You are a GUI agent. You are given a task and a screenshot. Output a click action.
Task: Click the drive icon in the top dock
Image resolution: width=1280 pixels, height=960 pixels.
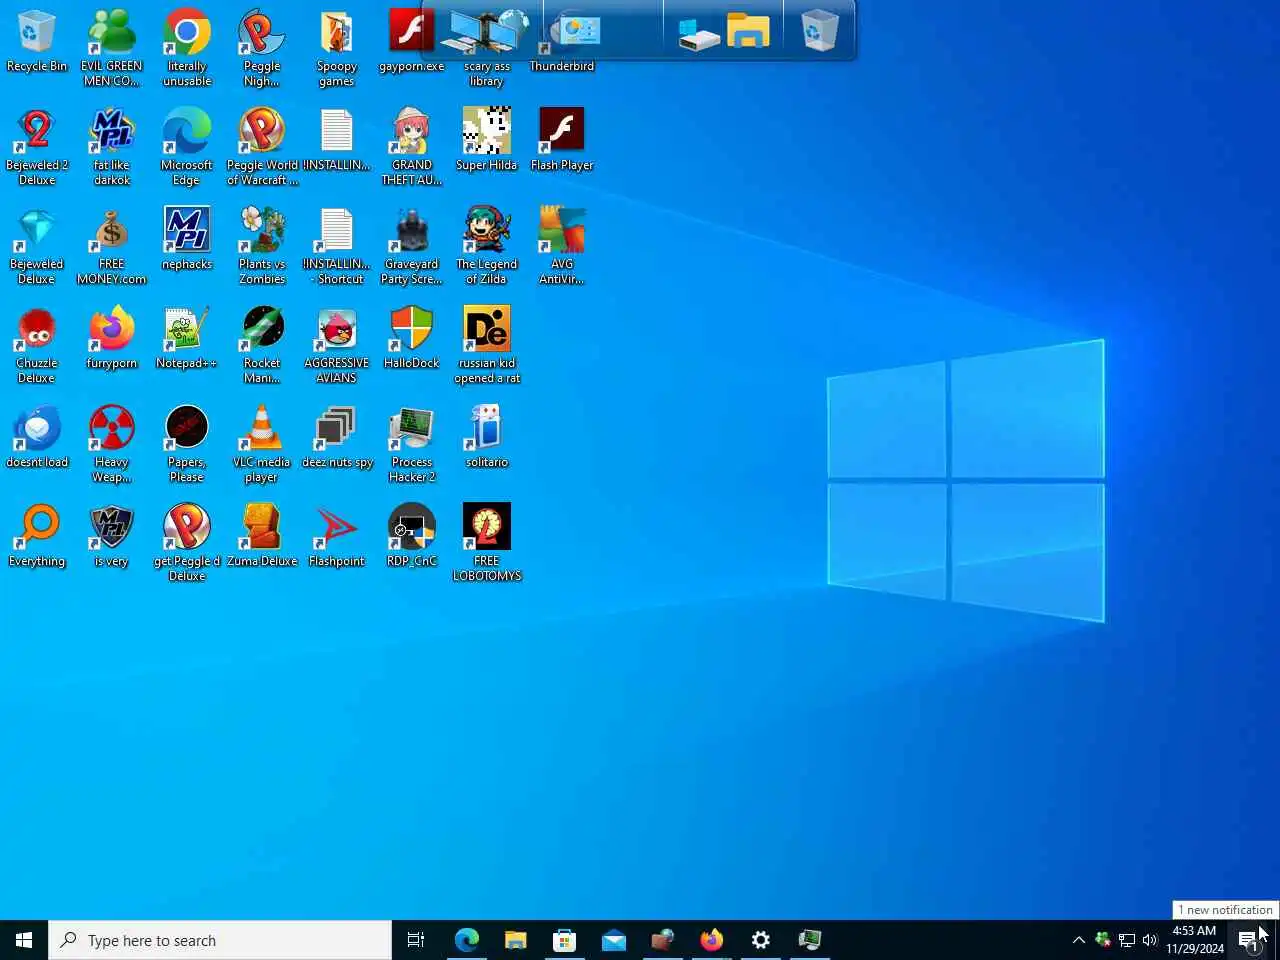(699, 35)
